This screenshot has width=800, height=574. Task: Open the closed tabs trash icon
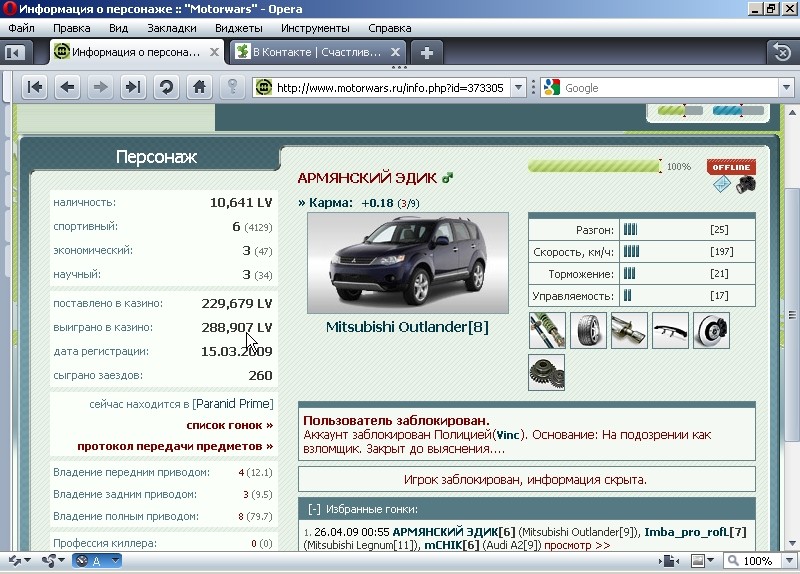[782, 52]
